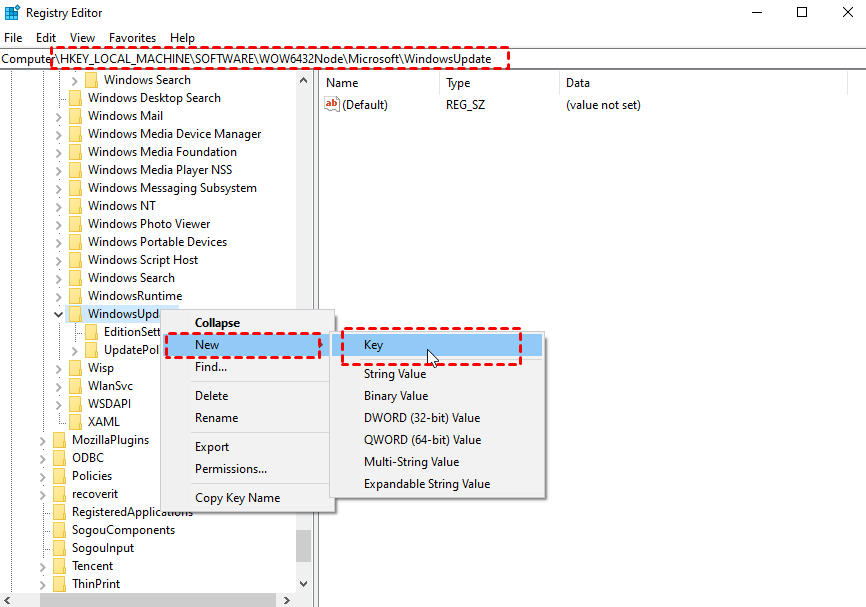Click the (Default) string value icon
This screenshot has height=607, width=866.
[x=331, y=104]
